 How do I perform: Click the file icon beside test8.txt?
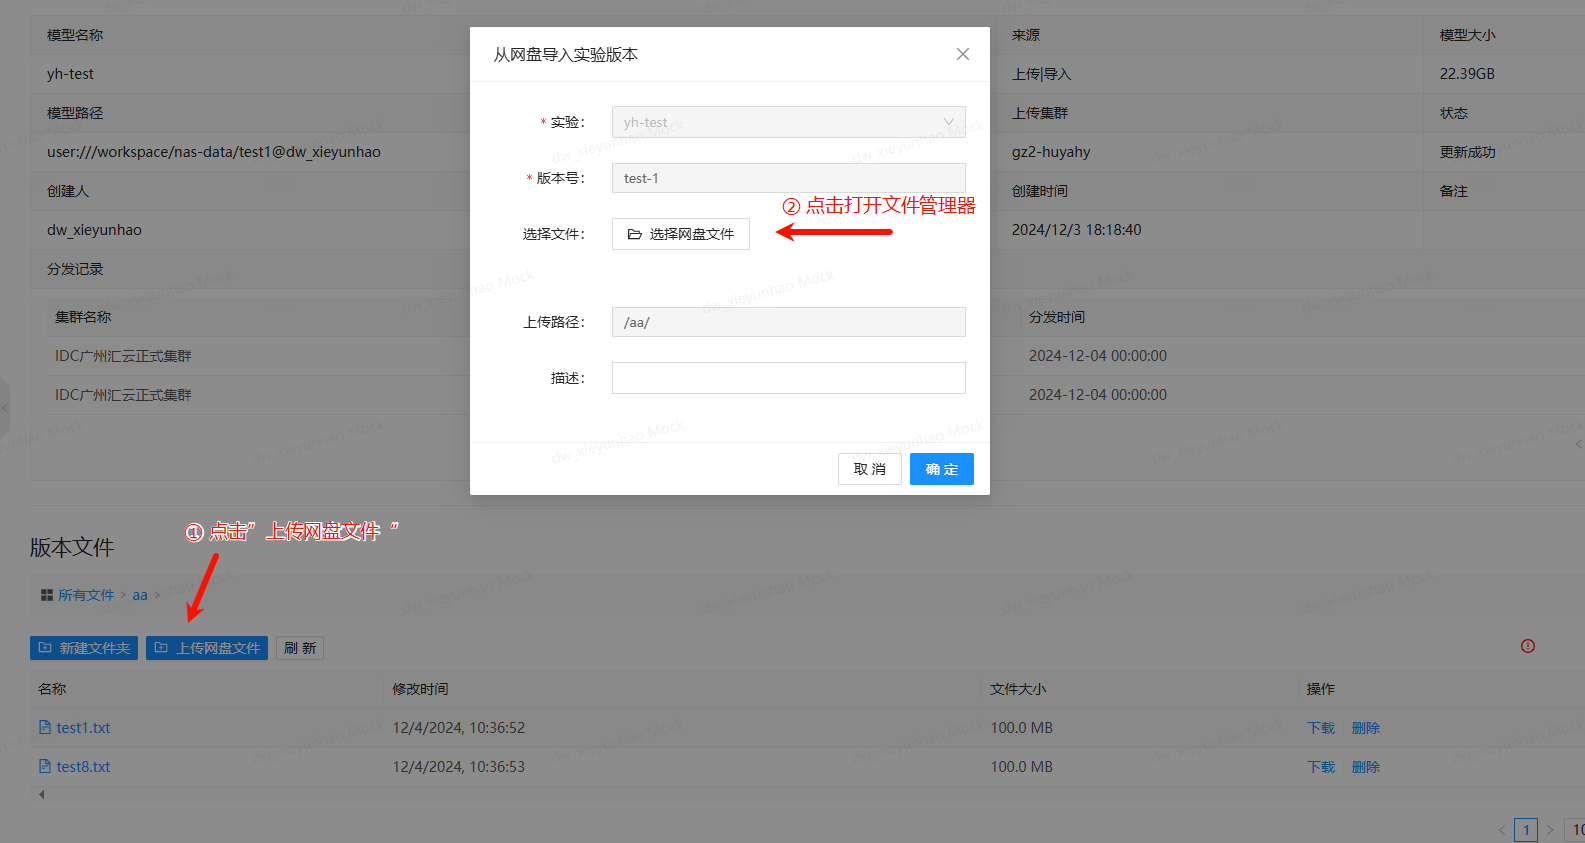point(45,766)
